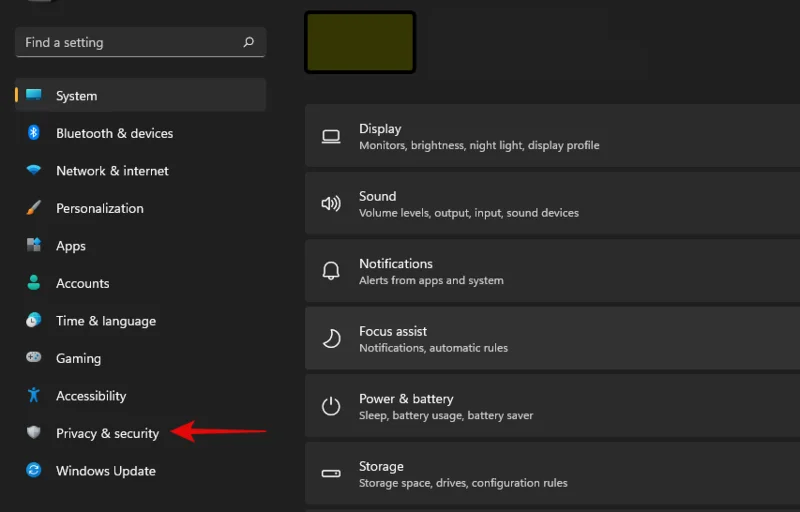Click the Network & internet Wi-Fi icon
The width and height of the screenshot is (800, 512).
coord(34,171)
